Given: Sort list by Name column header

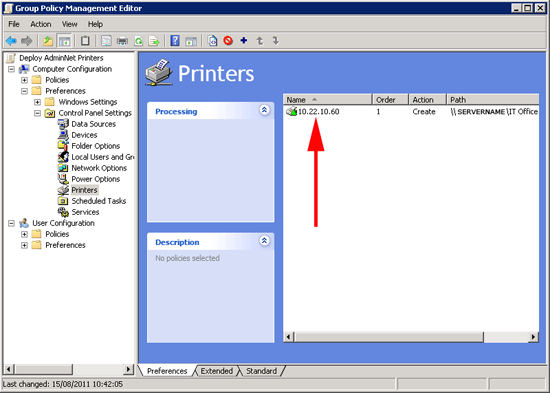Looking at the screenshot, I should click(327, 100).
